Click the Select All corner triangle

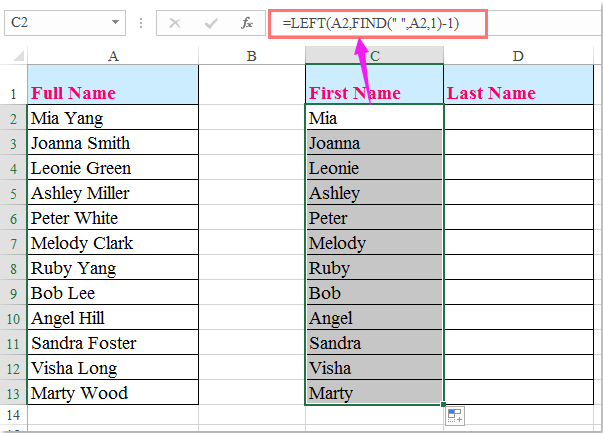12,57
